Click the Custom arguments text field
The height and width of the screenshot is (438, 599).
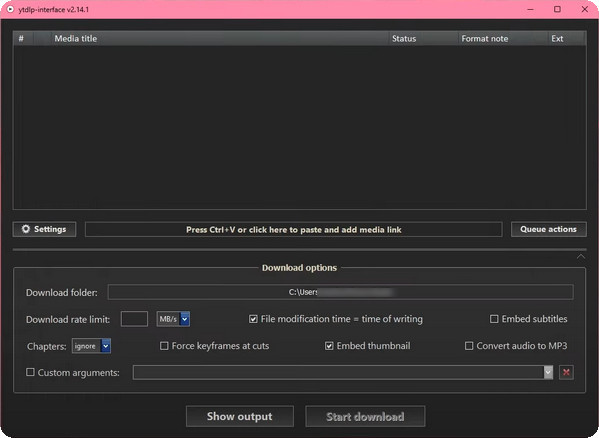338,372
